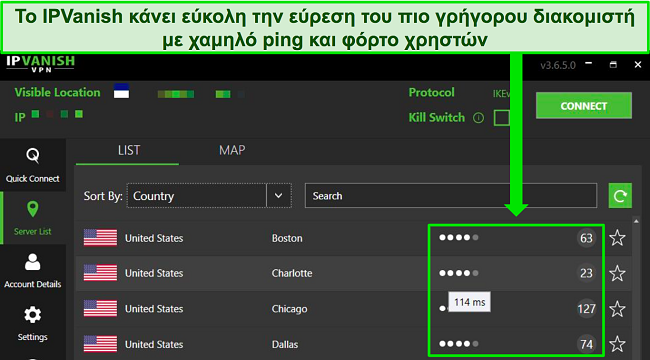Image resolution: width=650 pixels, height=360 pixels.
Task: Select the Server List sidebar icon
Action: (x=33, y=218)
